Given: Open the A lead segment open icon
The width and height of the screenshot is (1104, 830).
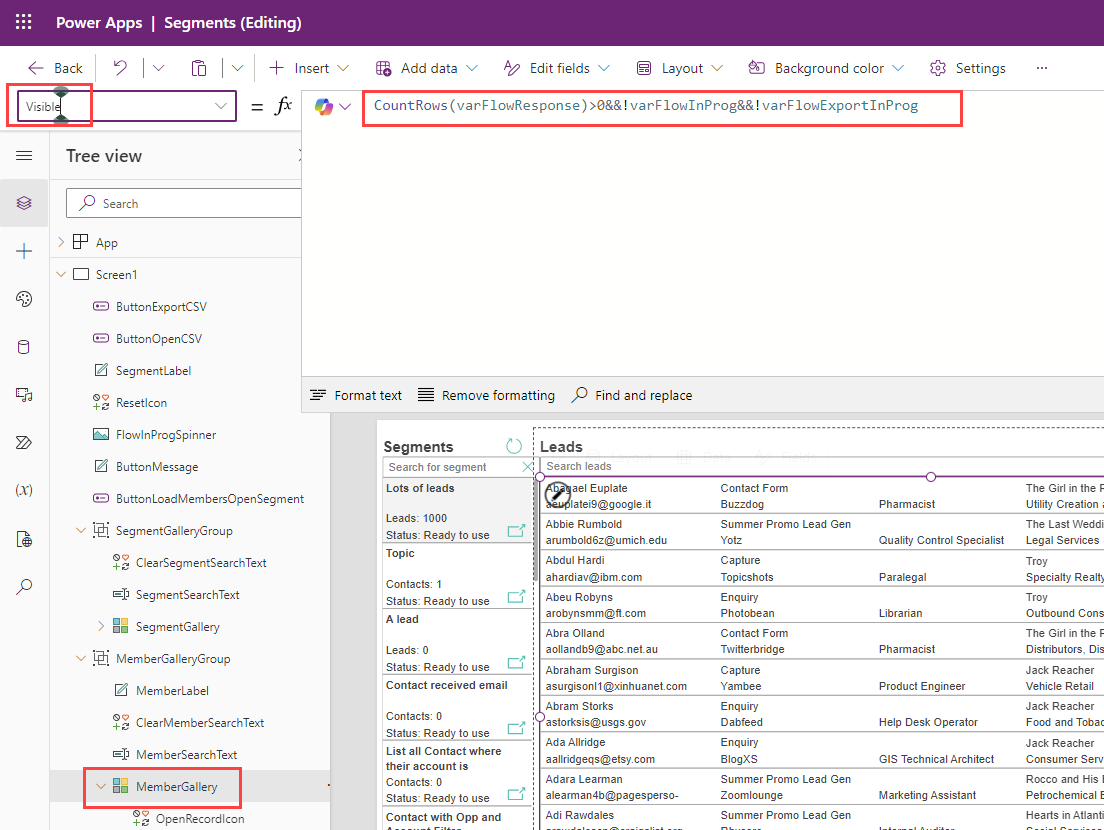Looking at the screenshot, I should (517, 663).
